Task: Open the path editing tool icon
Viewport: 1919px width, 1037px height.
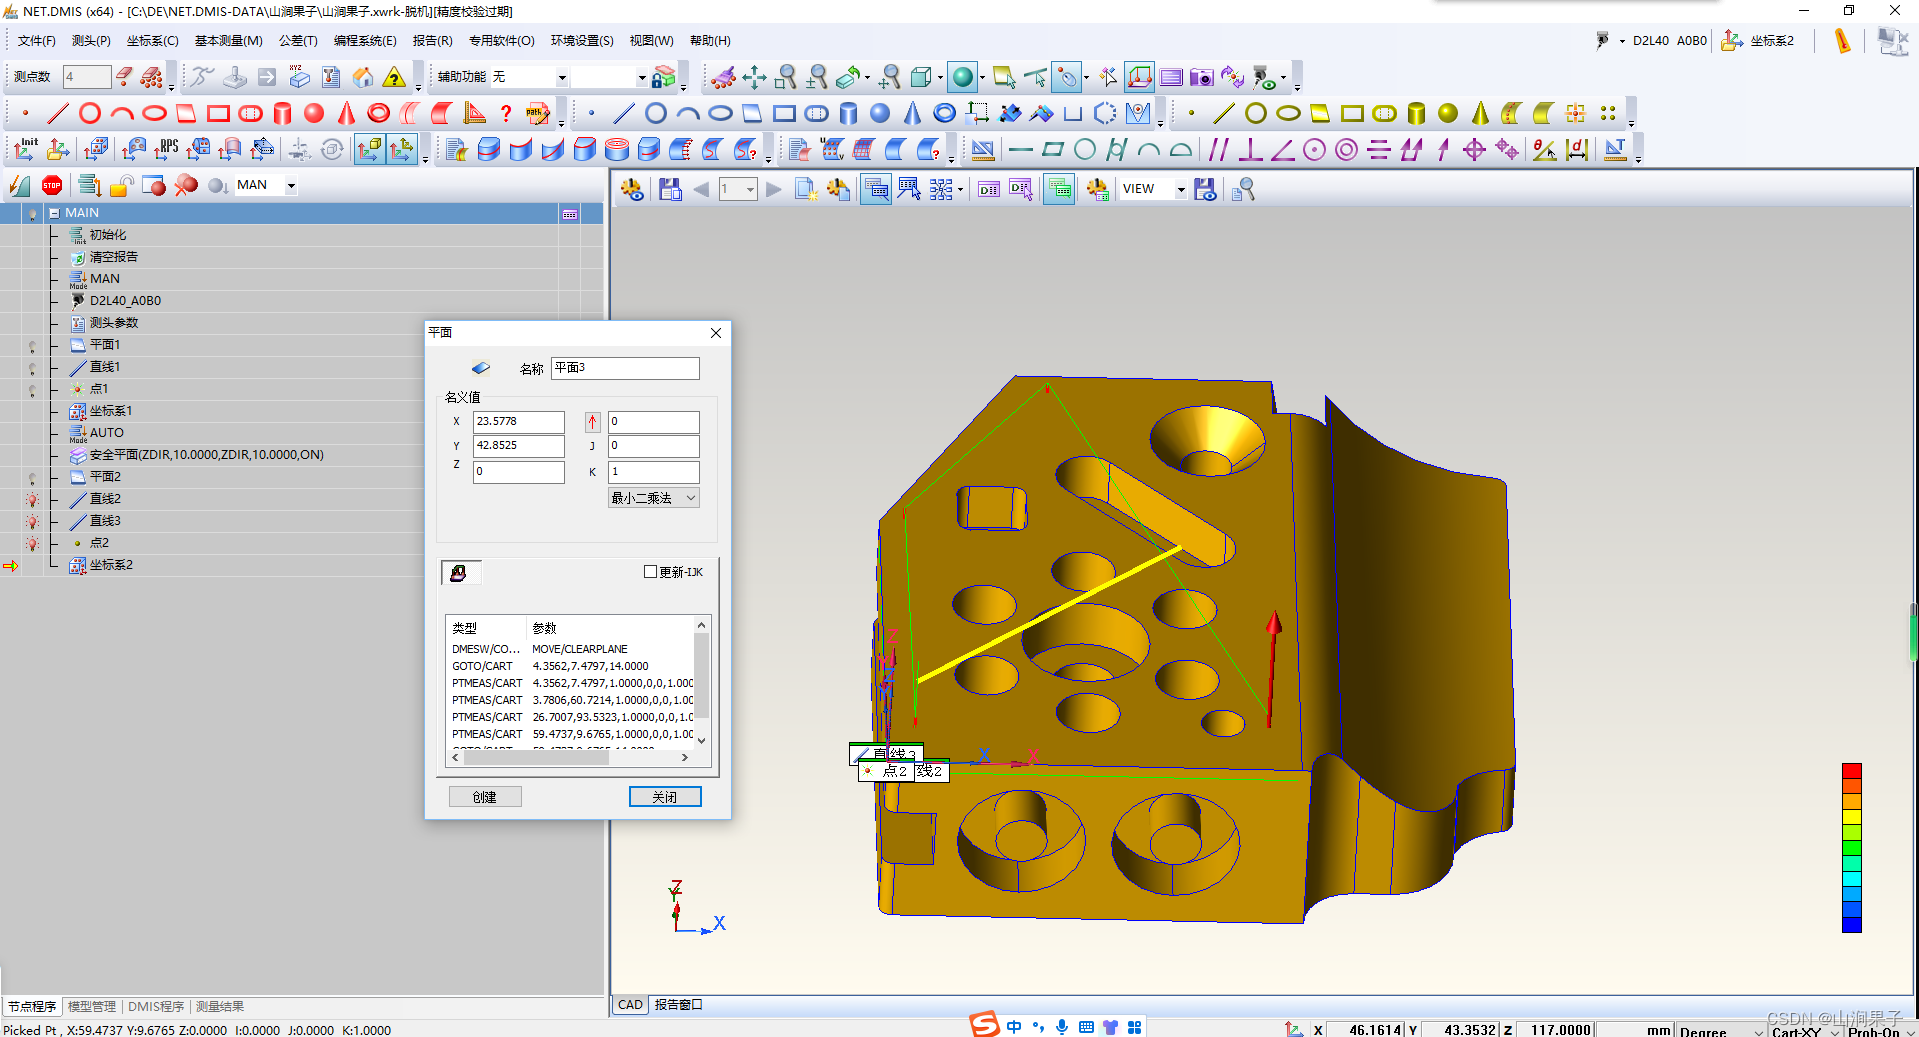Action: (x=538, y=113)
